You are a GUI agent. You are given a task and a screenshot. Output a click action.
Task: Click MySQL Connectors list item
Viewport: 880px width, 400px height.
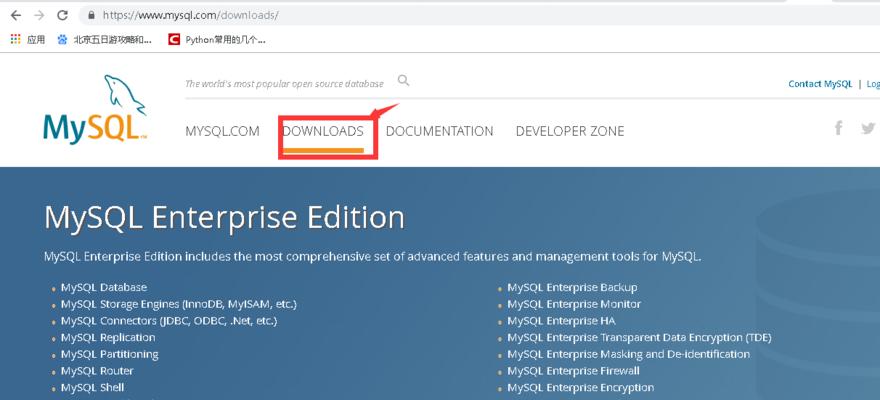click(169, 321)
